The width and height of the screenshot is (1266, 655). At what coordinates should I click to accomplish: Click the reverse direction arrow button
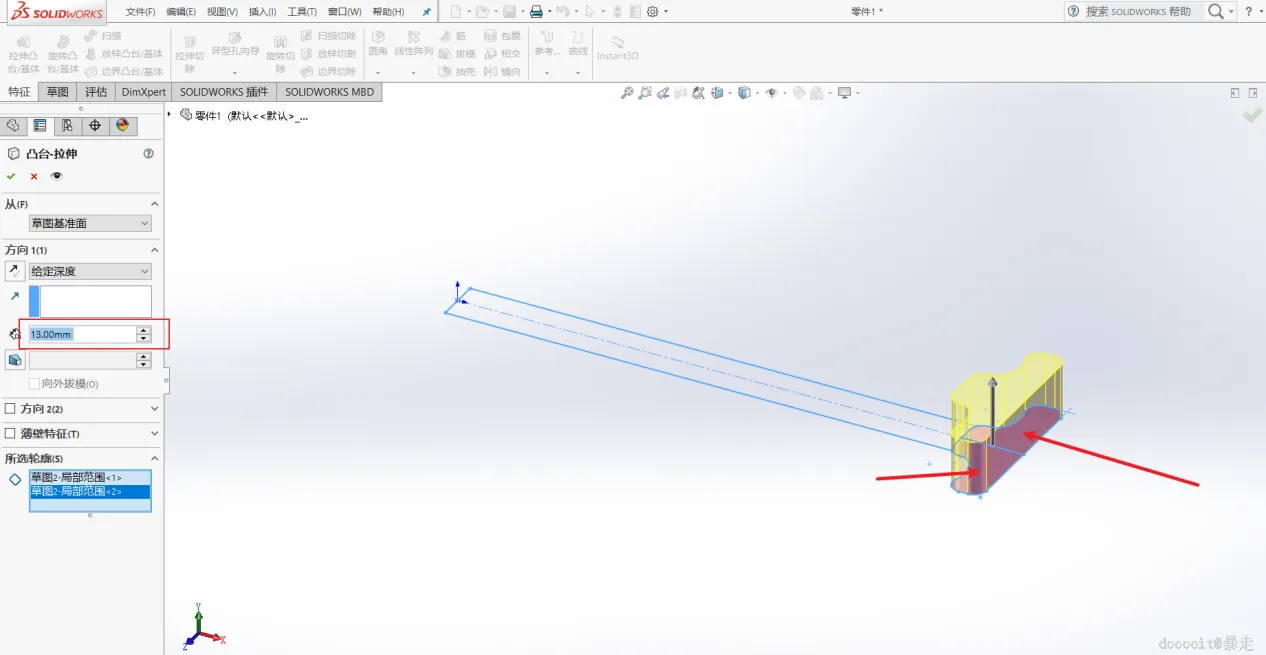point(15,271)
